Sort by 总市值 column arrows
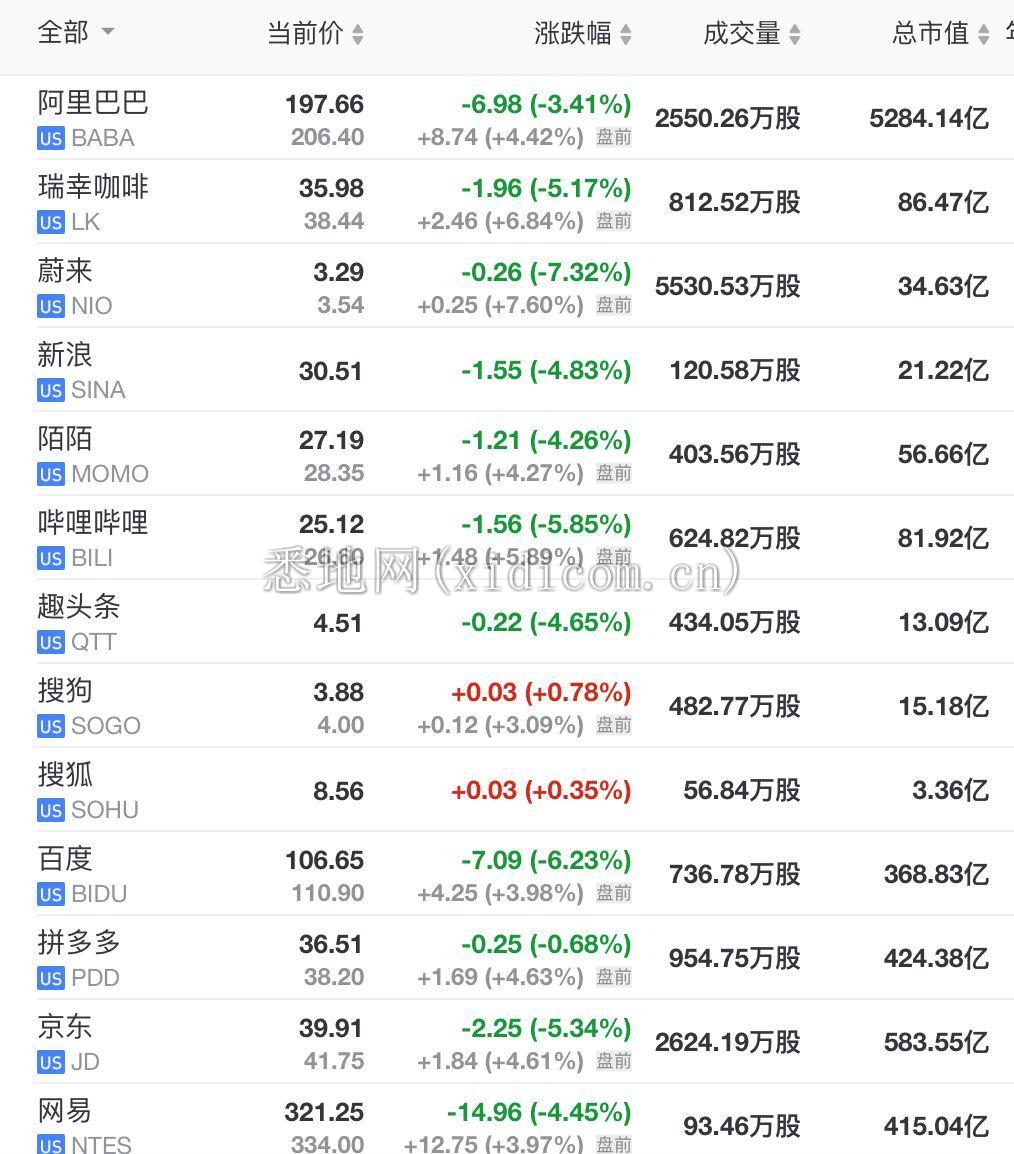 point(984,34)
